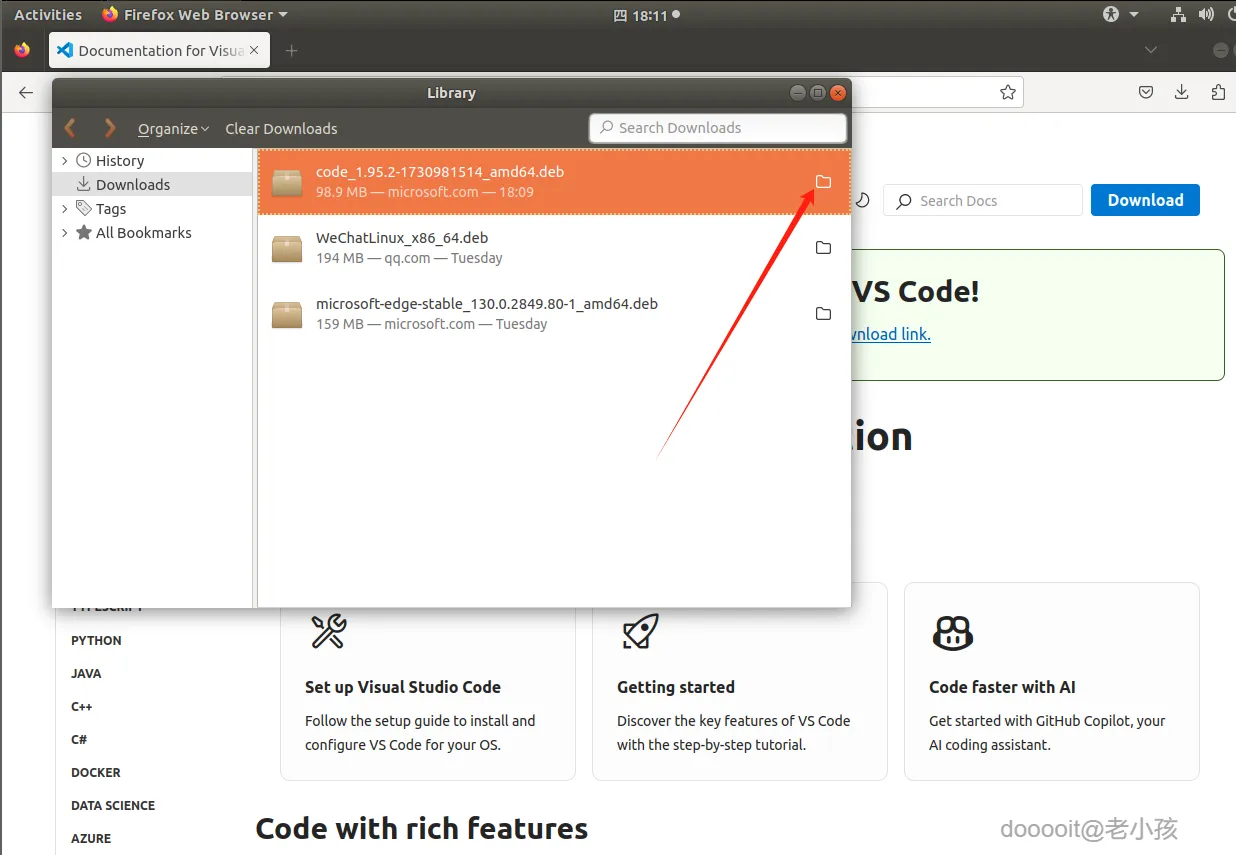1236x855 pixels.
Task: Click the volume icon in top bar
Action: pyautogui.click(x=1206, y=14)
